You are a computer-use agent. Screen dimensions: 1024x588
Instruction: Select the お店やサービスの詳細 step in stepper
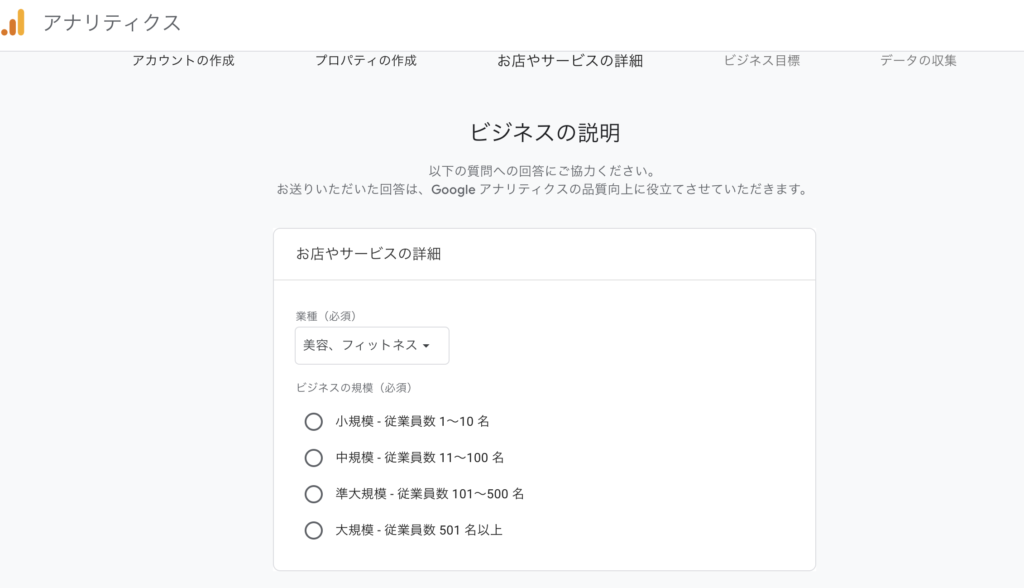click(570, 61)
